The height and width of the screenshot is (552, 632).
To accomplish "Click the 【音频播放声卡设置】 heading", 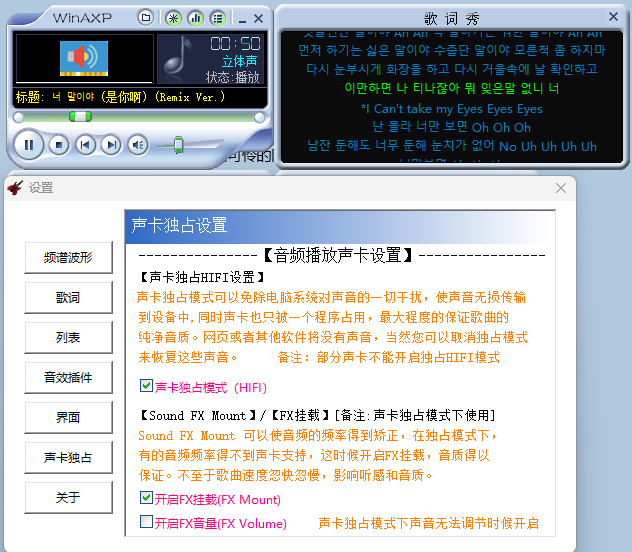I will point(338,255).
